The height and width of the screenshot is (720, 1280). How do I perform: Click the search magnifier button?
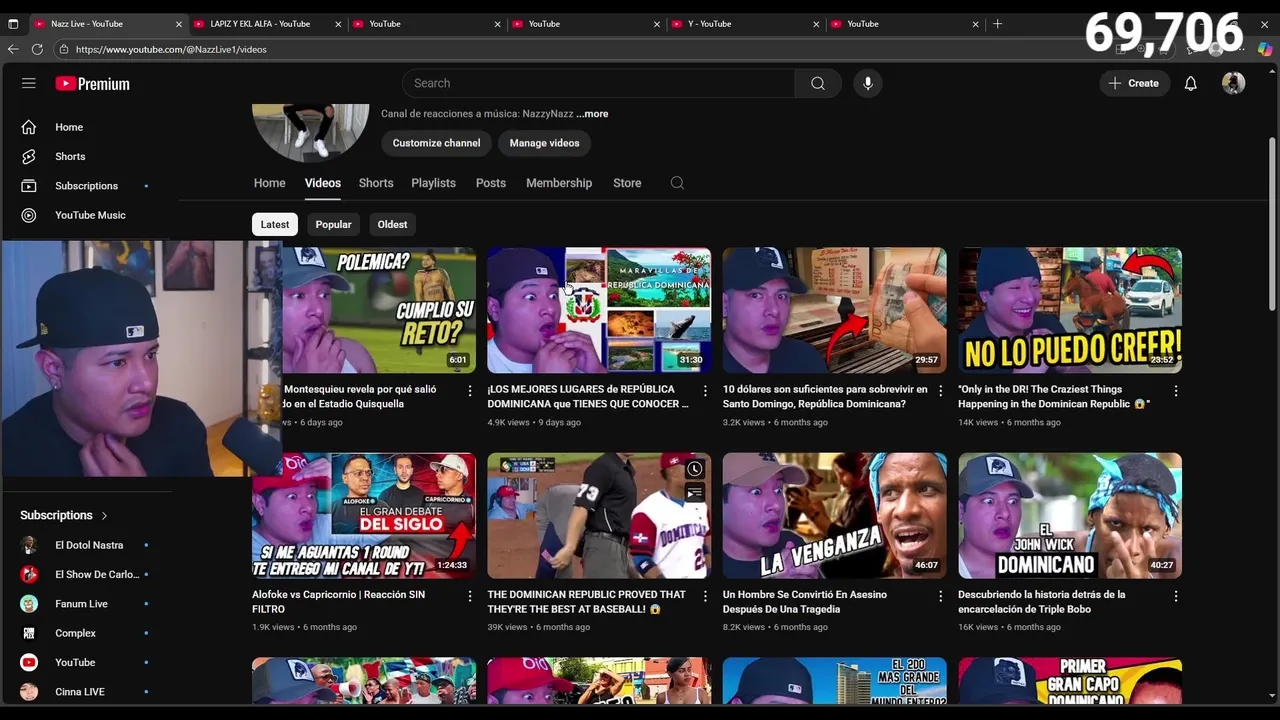click(818, 84)
